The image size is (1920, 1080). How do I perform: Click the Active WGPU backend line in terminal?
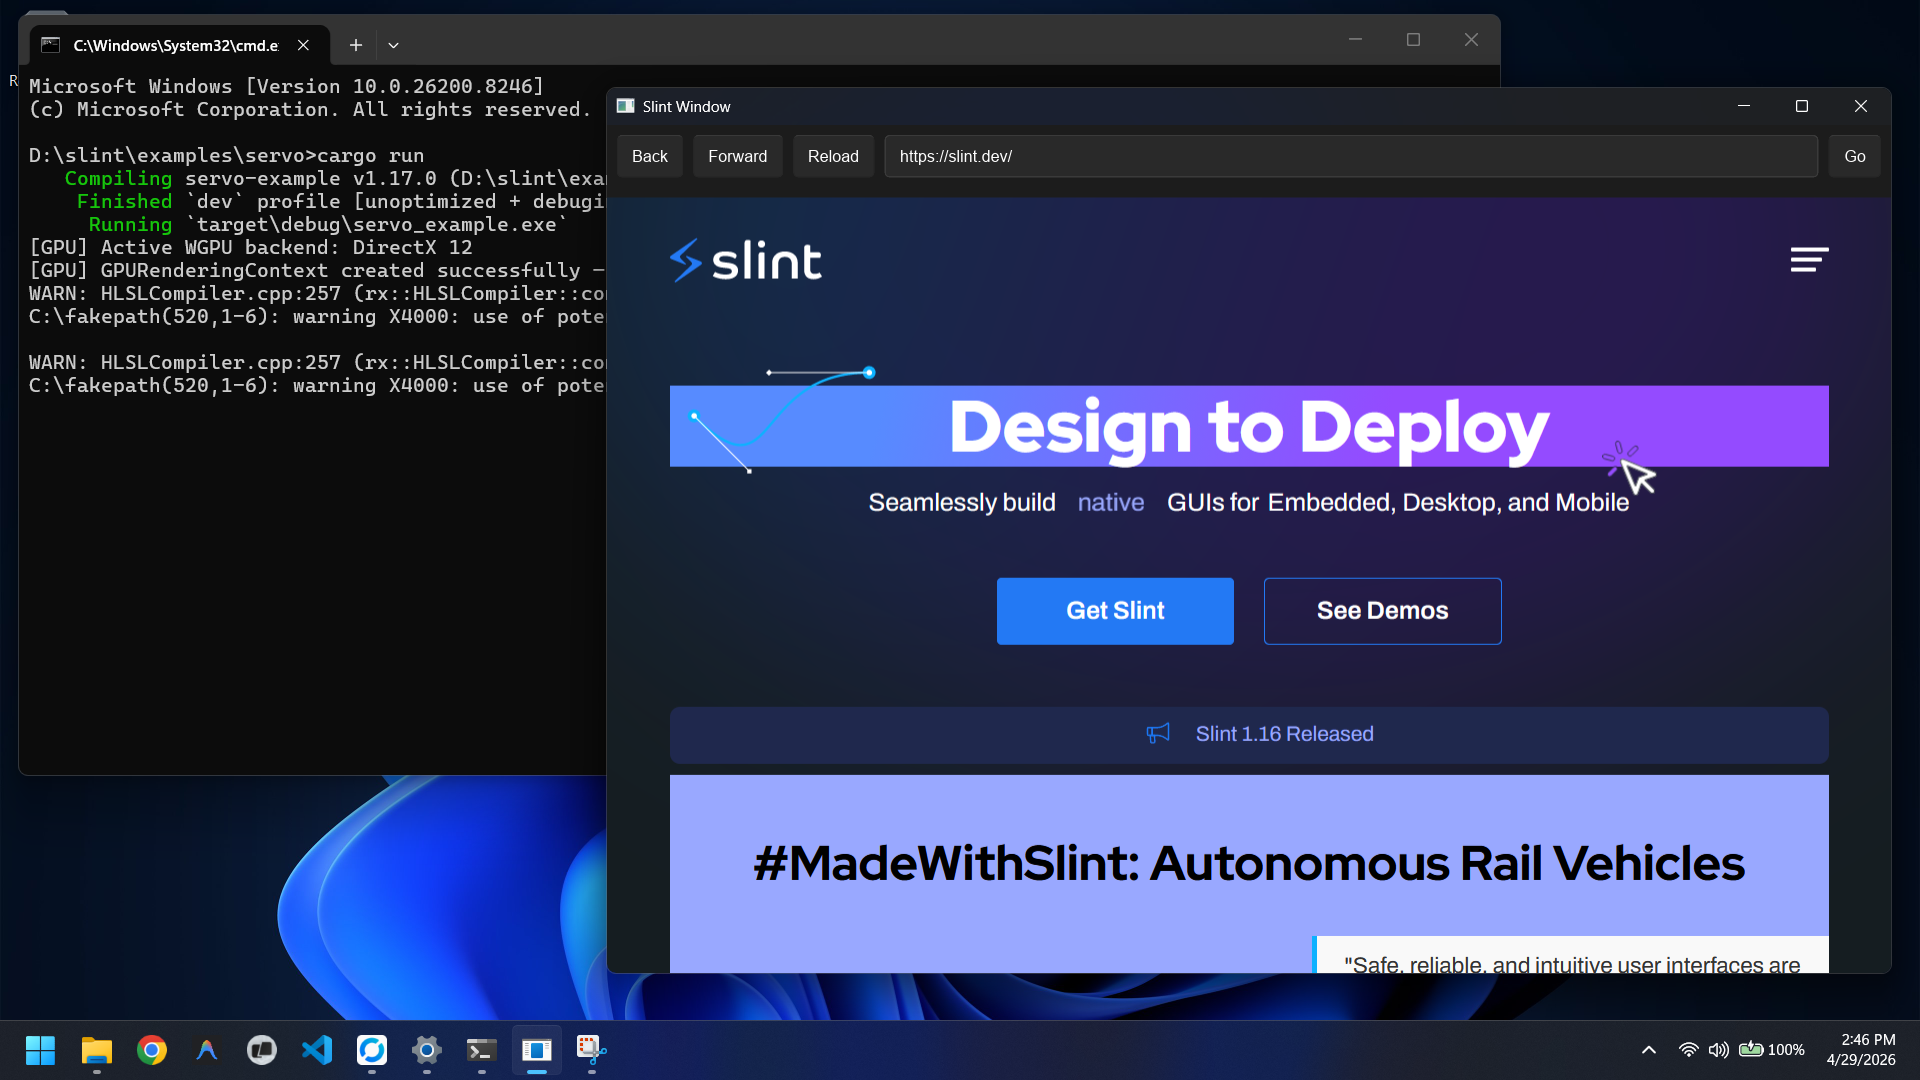click(x=250, y=247)
